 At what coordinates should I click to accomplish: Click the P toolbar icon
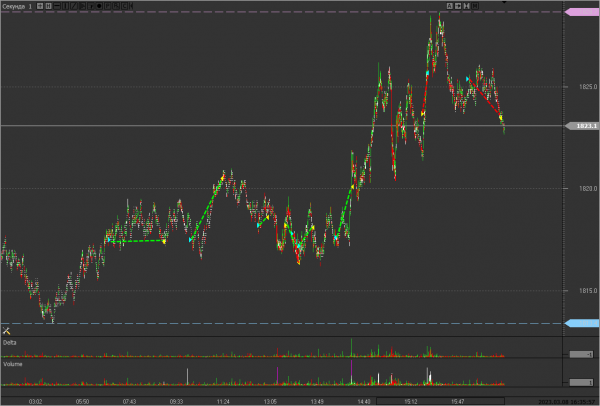(107, 6)
